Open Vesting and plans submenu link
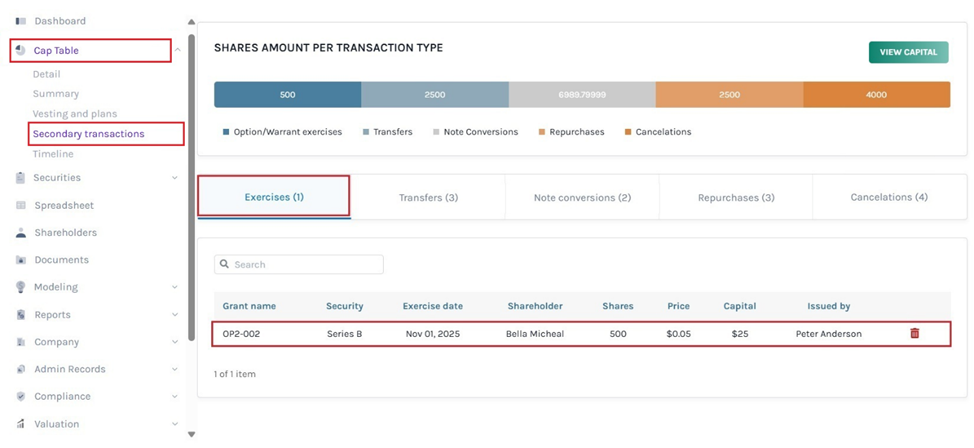The image size is (974, 448). click(x=75, y=114)
